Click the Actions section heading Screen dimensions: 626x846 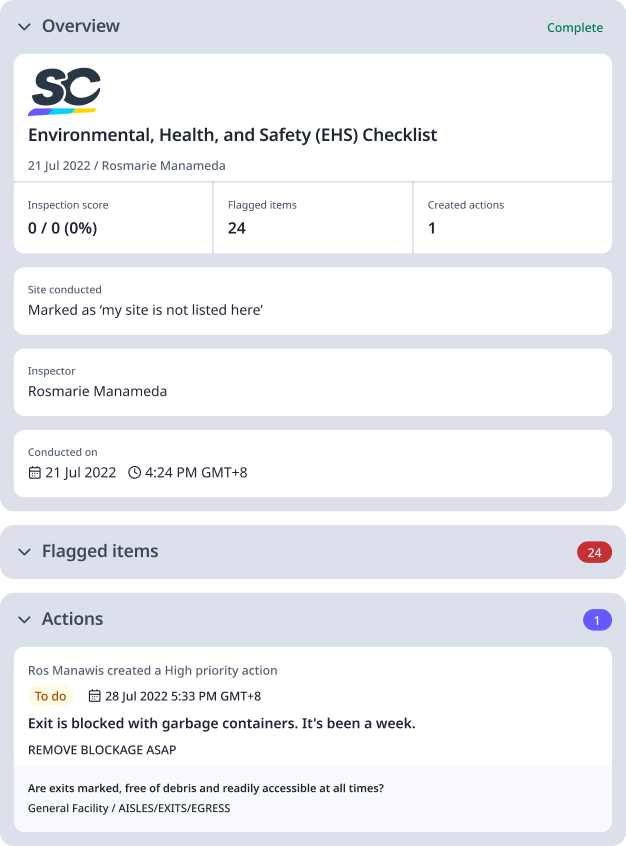point(72,620)
